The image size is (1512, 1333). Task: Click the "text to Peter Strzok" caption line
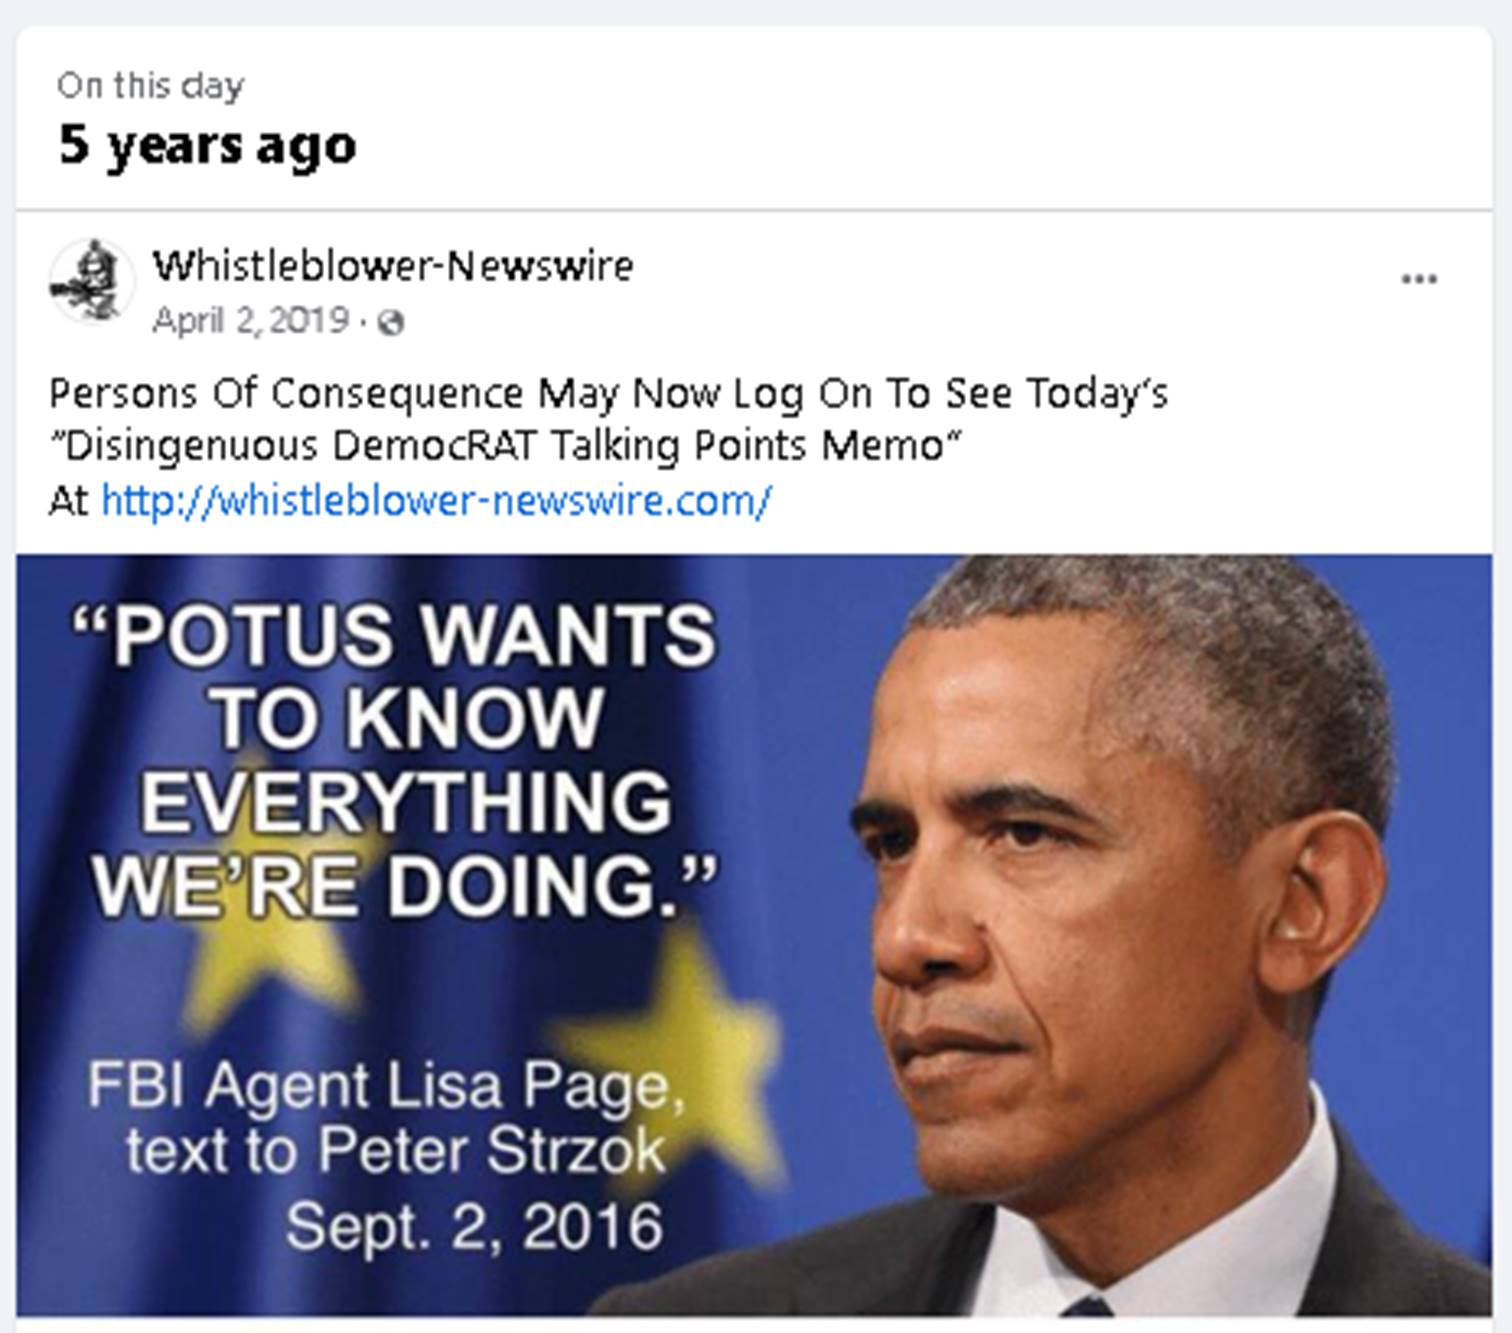click(x=396, y=1150)
